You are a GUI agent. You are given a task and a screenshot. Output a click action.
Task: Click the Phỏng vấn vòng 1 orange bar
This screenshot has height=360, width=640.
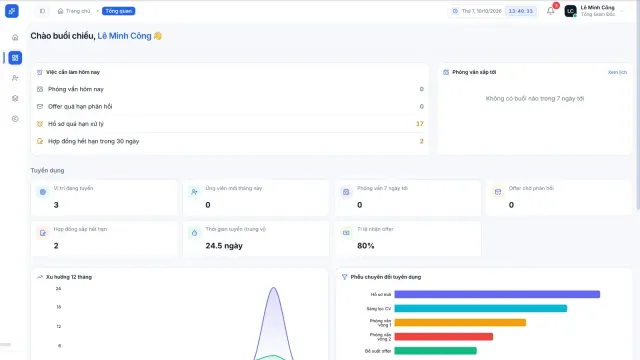pos(460,322)
